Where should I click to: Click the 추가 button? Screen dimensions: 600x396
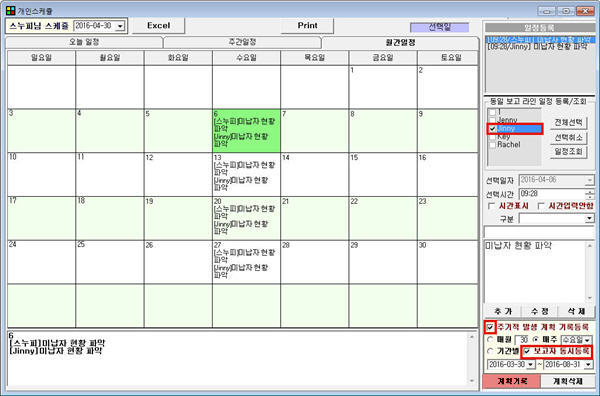(503, 311)
